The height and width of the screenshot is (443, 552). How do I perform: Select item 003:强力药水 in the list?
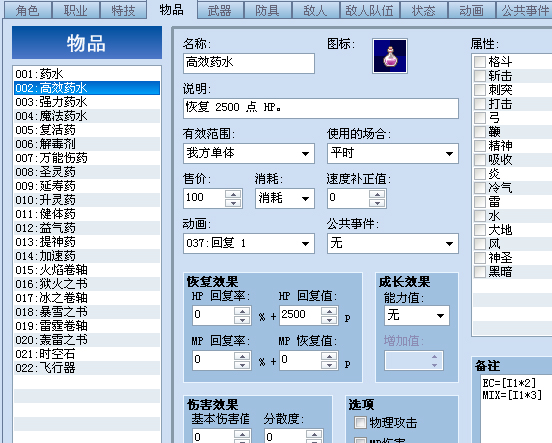point(87,102)
